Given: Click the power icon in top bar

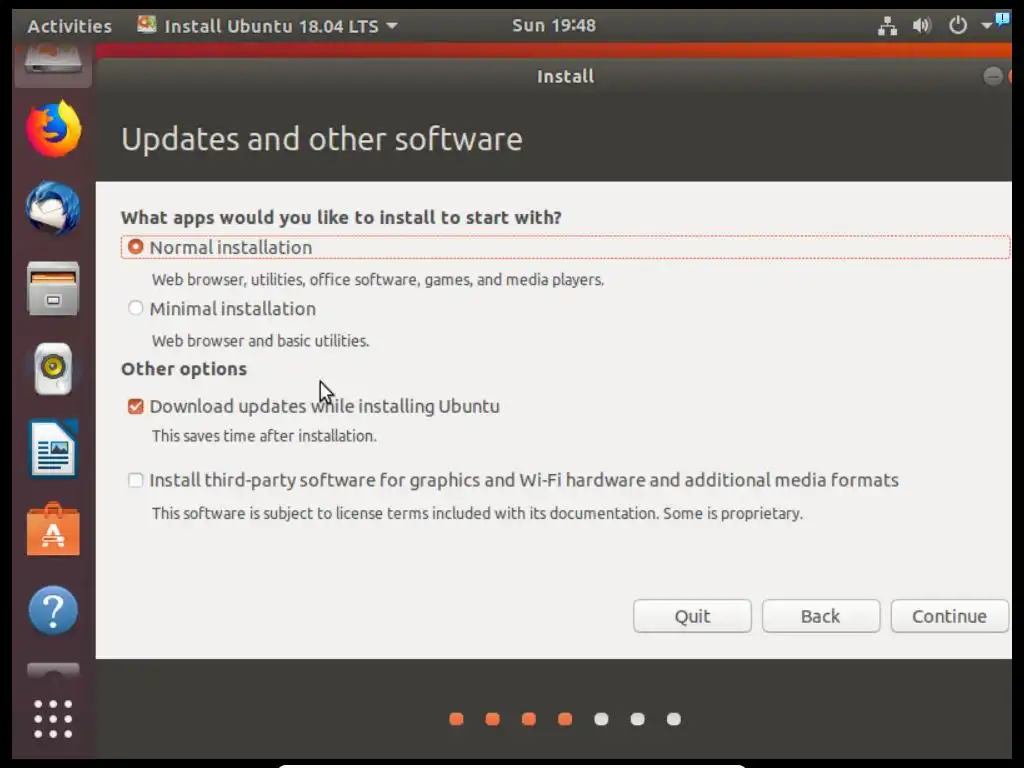Looking at the screenshot, I should tap(957, 25).
